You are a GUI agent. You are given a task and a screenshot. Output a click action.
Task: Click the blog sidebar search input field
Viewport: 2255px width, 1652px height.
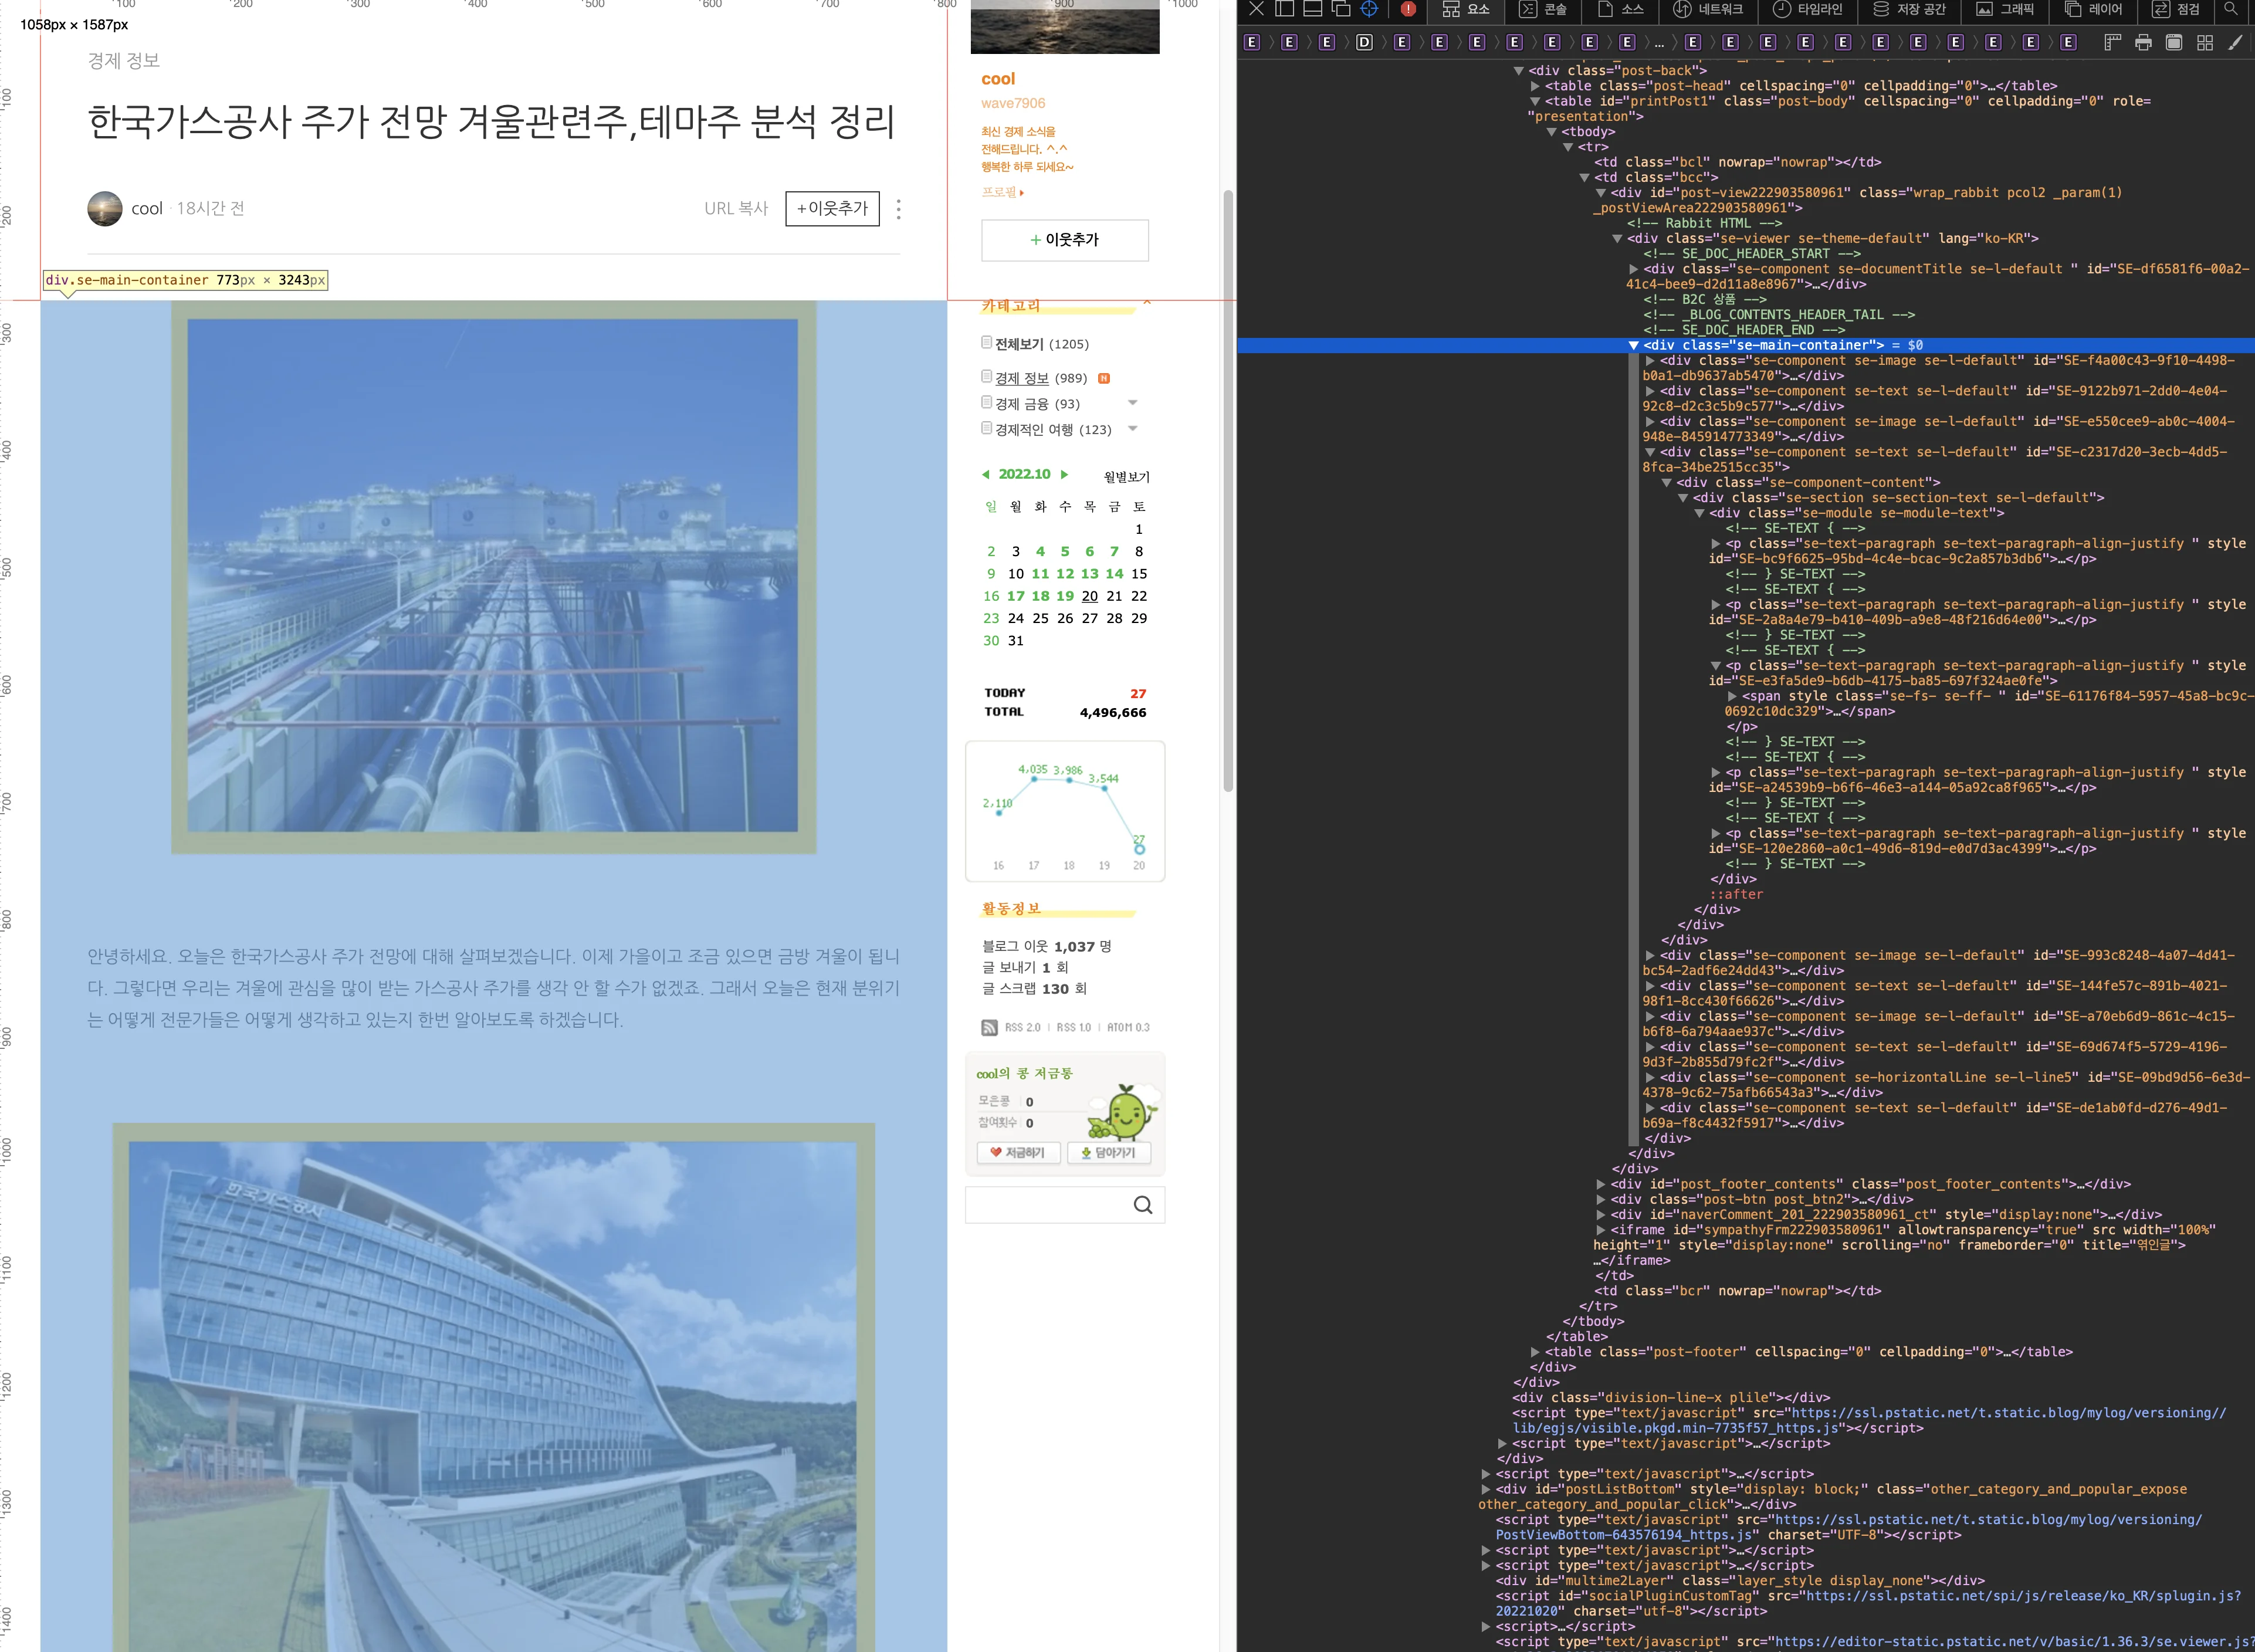tap(1045, 1205)
